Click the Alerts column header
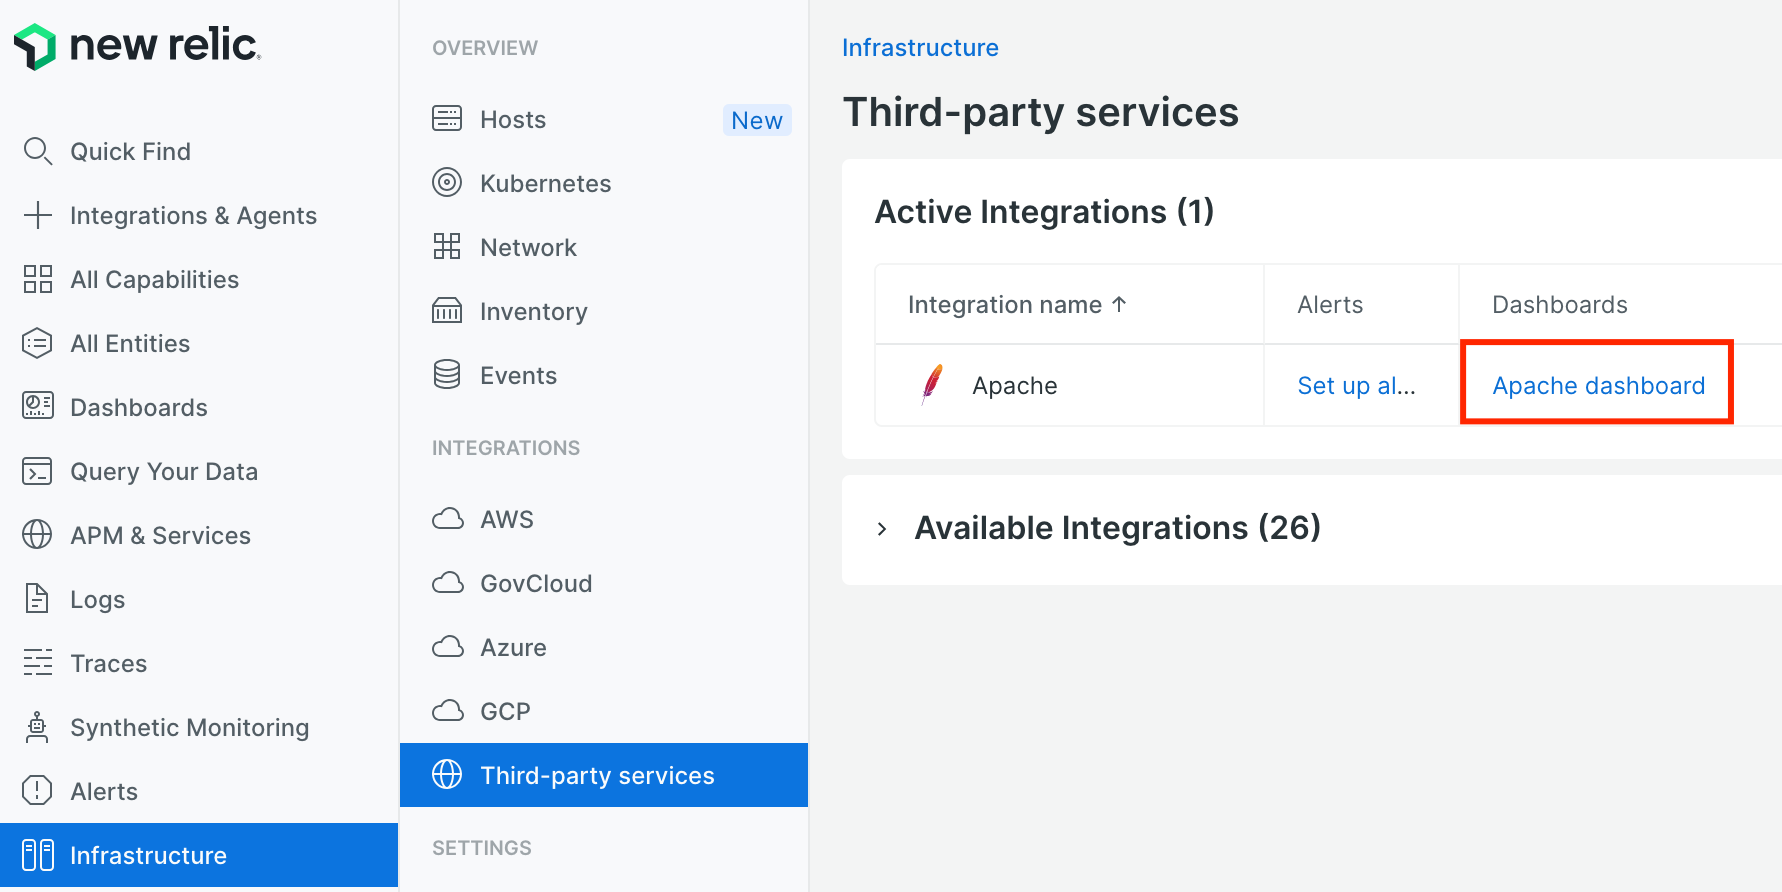The width and height of the screenshot is (1782, 892). (1330, 305)
